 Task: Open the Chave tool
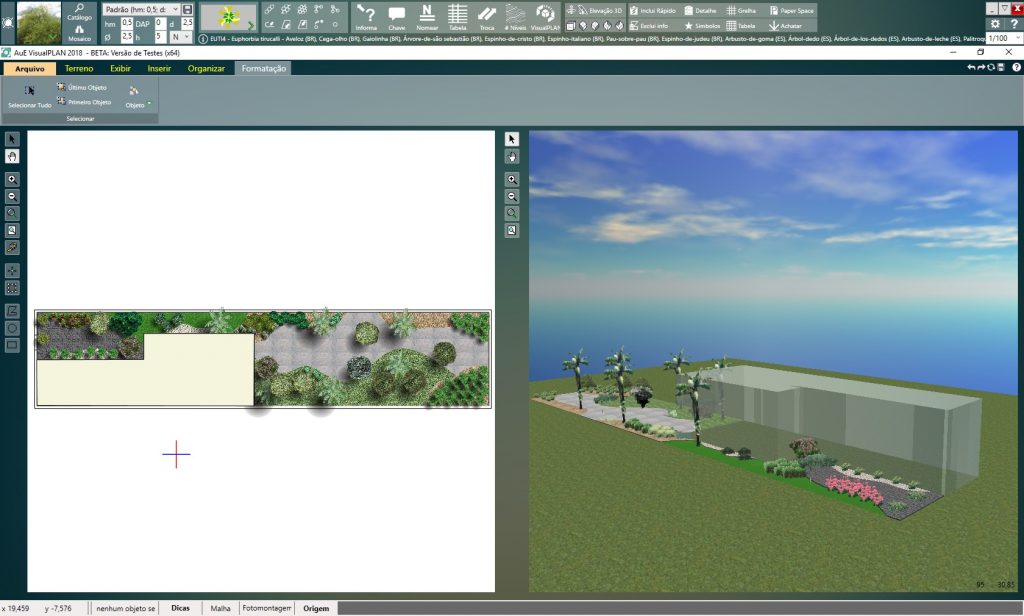[x=396, y=15]
